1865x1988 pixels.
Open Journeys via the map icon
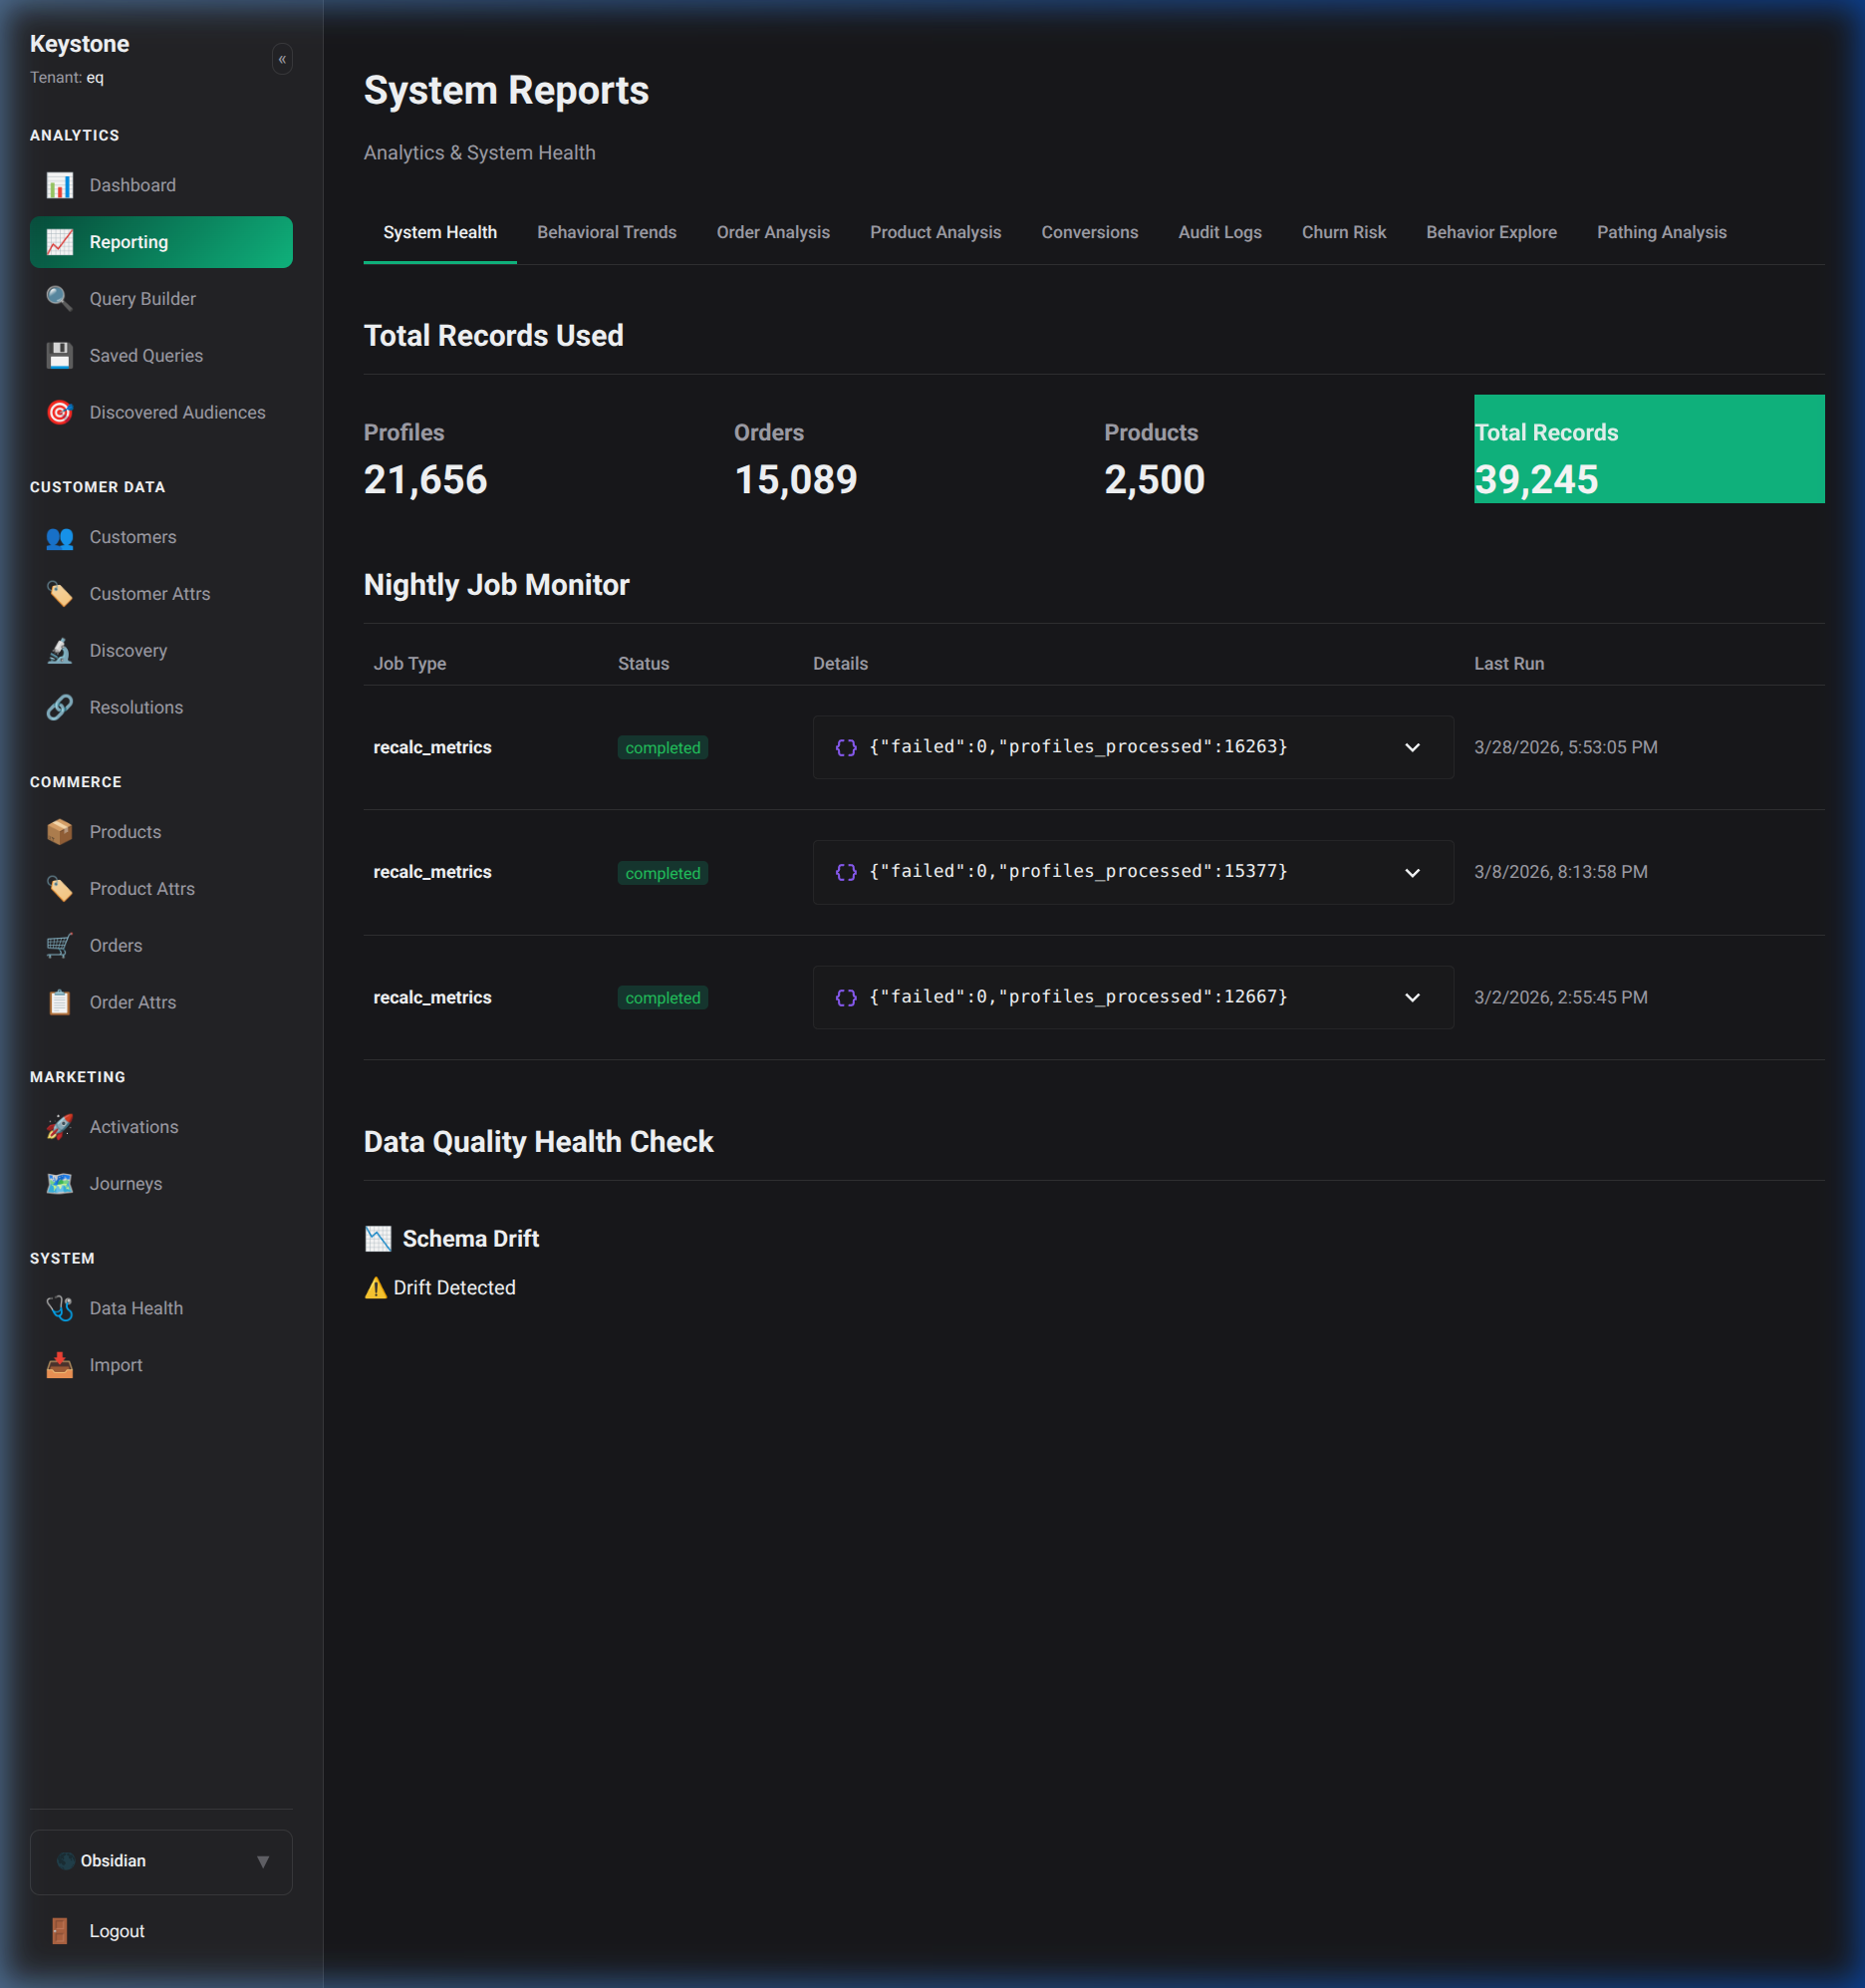[59, 1183]
